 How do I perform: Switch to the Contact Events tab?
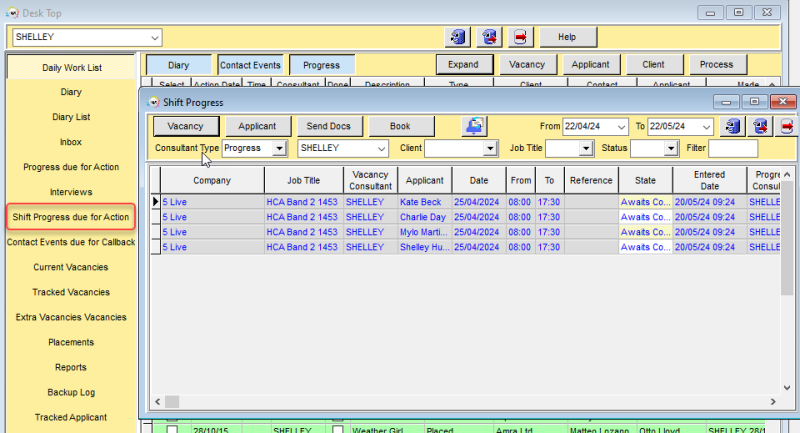[x=250, y=65]
